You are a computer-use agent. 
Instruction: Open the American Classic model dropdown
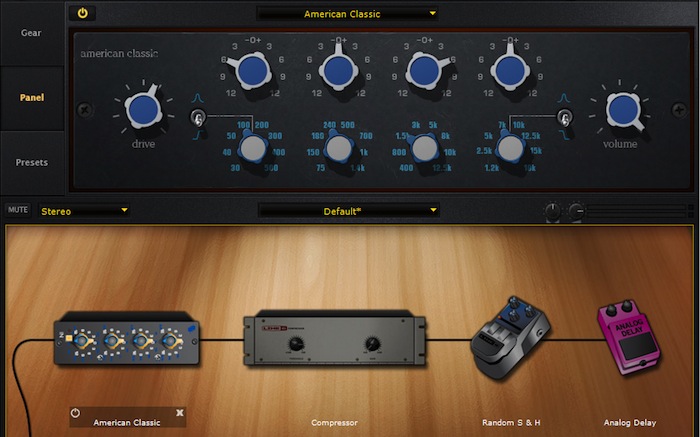(x=347, y=14)
